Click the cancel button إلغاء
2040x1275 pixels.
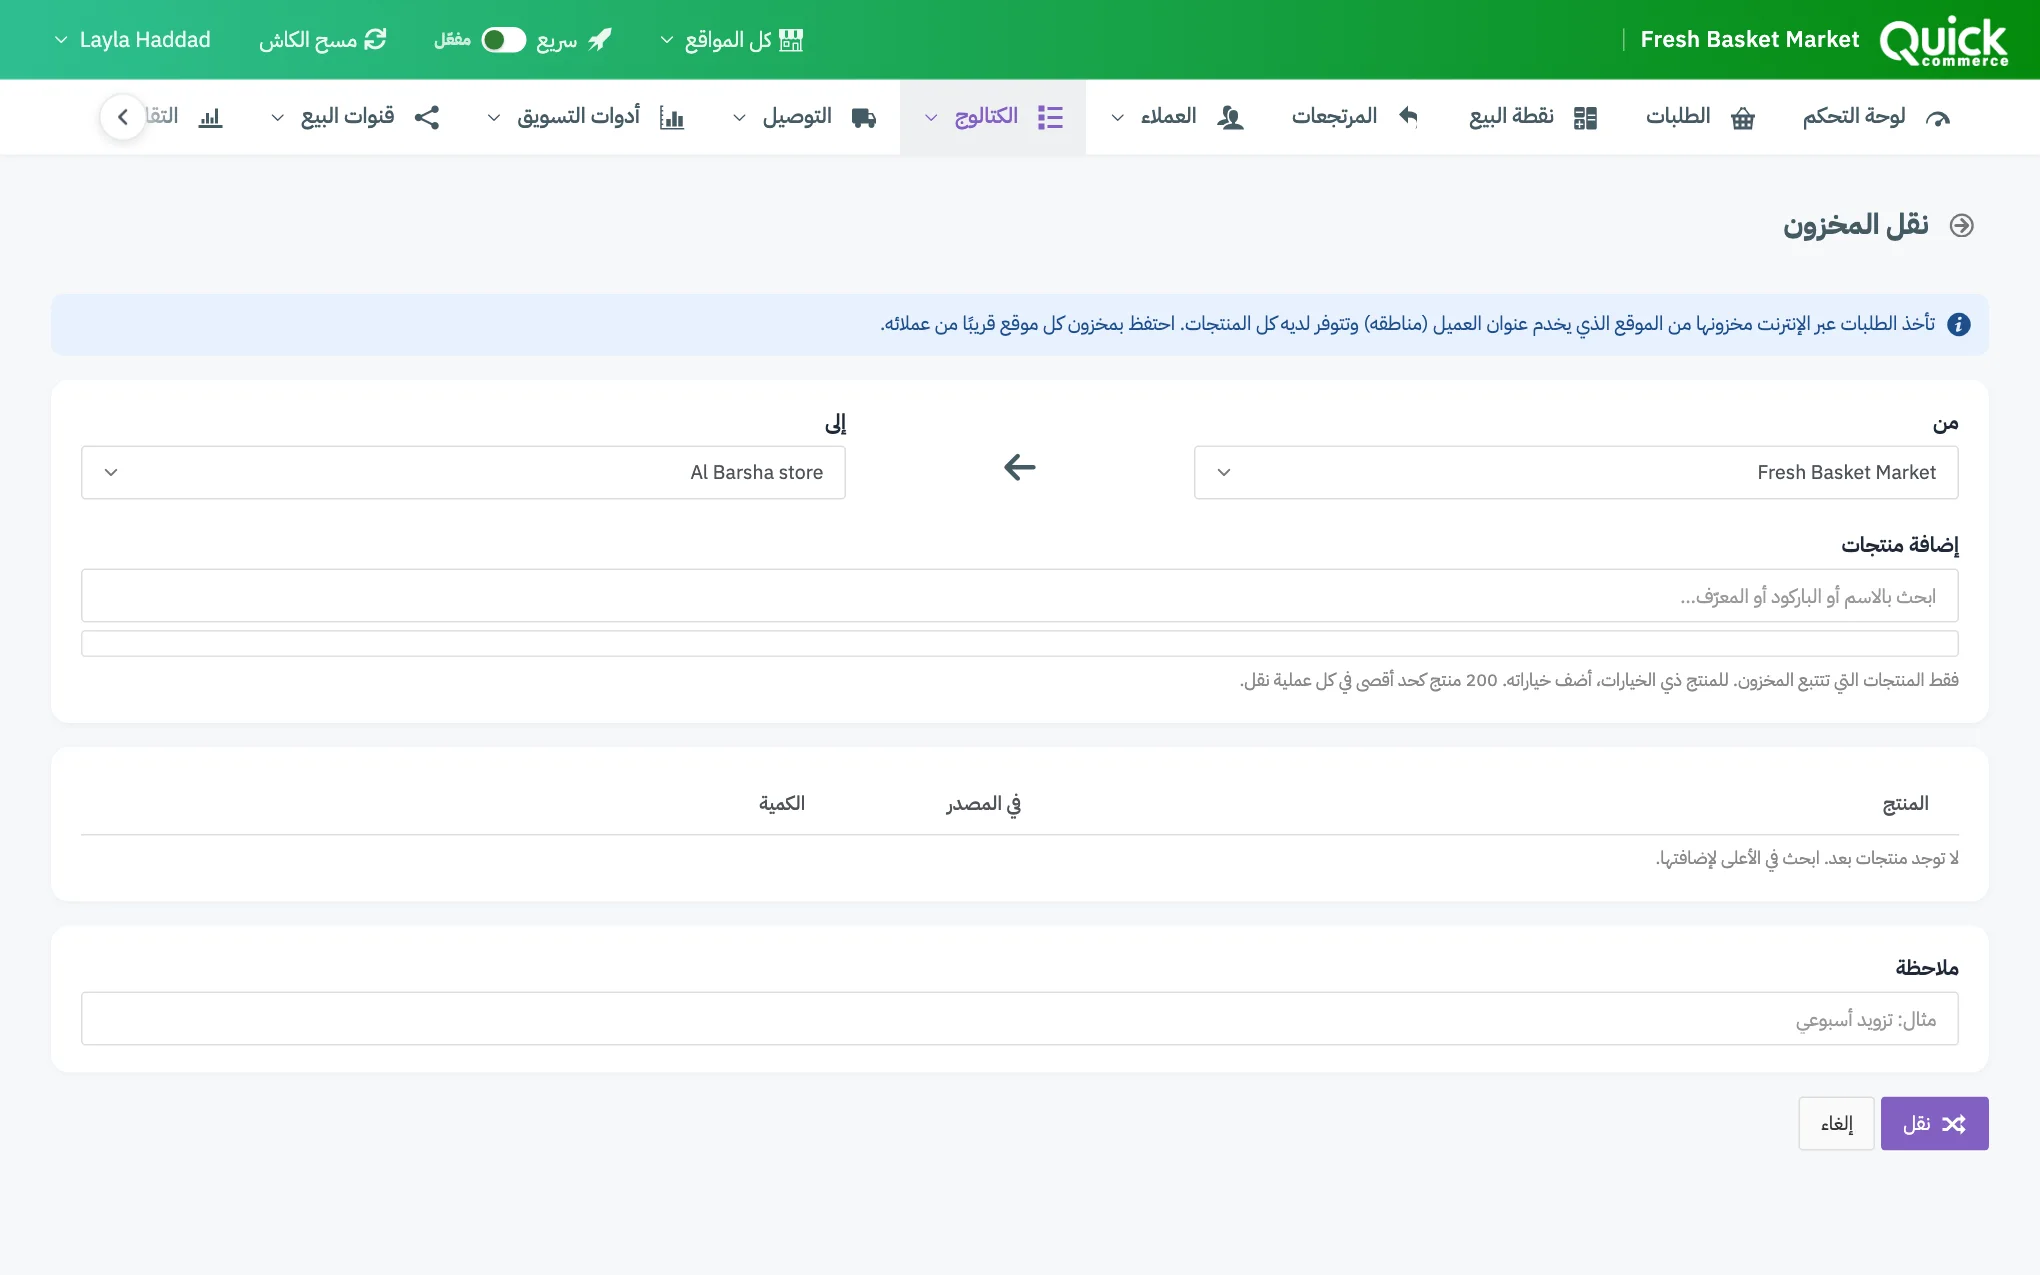tap(1836, 1123)
